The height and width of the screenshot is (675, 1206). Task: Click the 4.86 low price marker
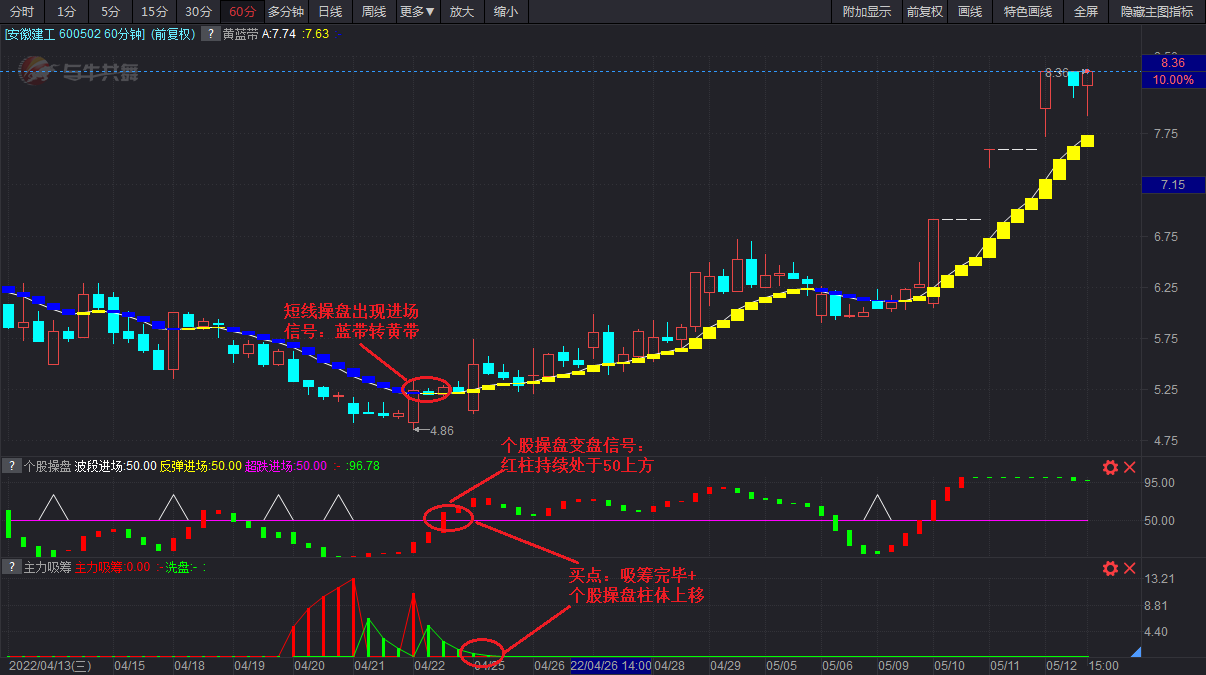[x=442, y=430]
